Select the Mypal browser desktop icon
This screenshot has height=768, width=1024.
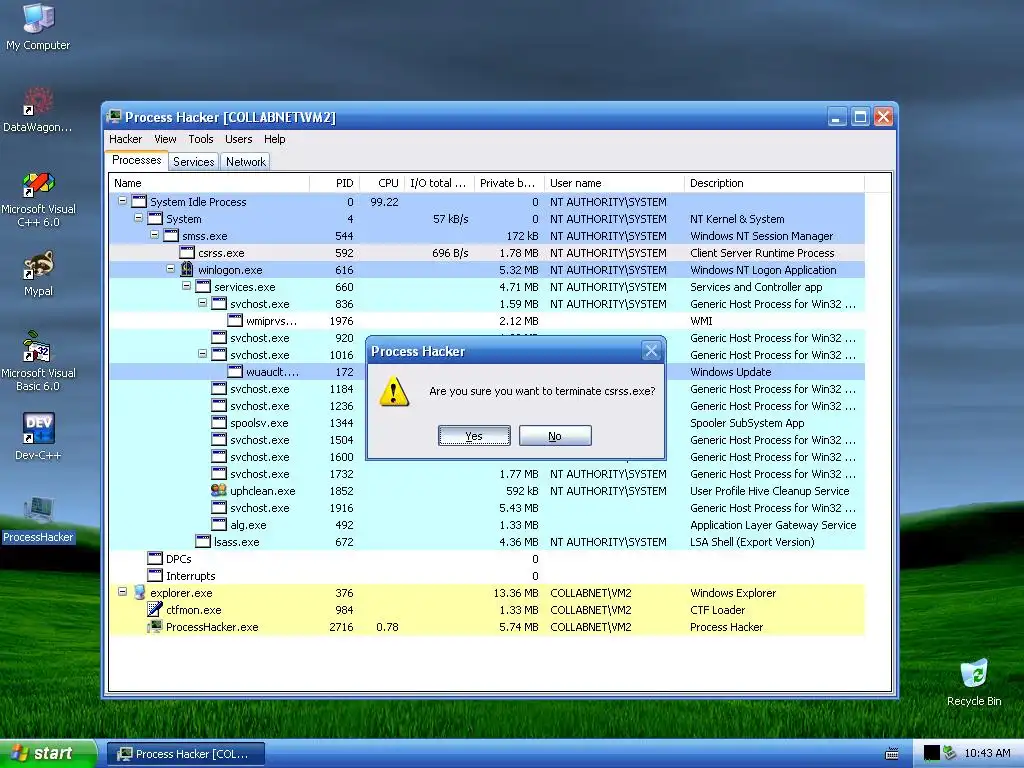pyautogui.click(x=38, y=274)
